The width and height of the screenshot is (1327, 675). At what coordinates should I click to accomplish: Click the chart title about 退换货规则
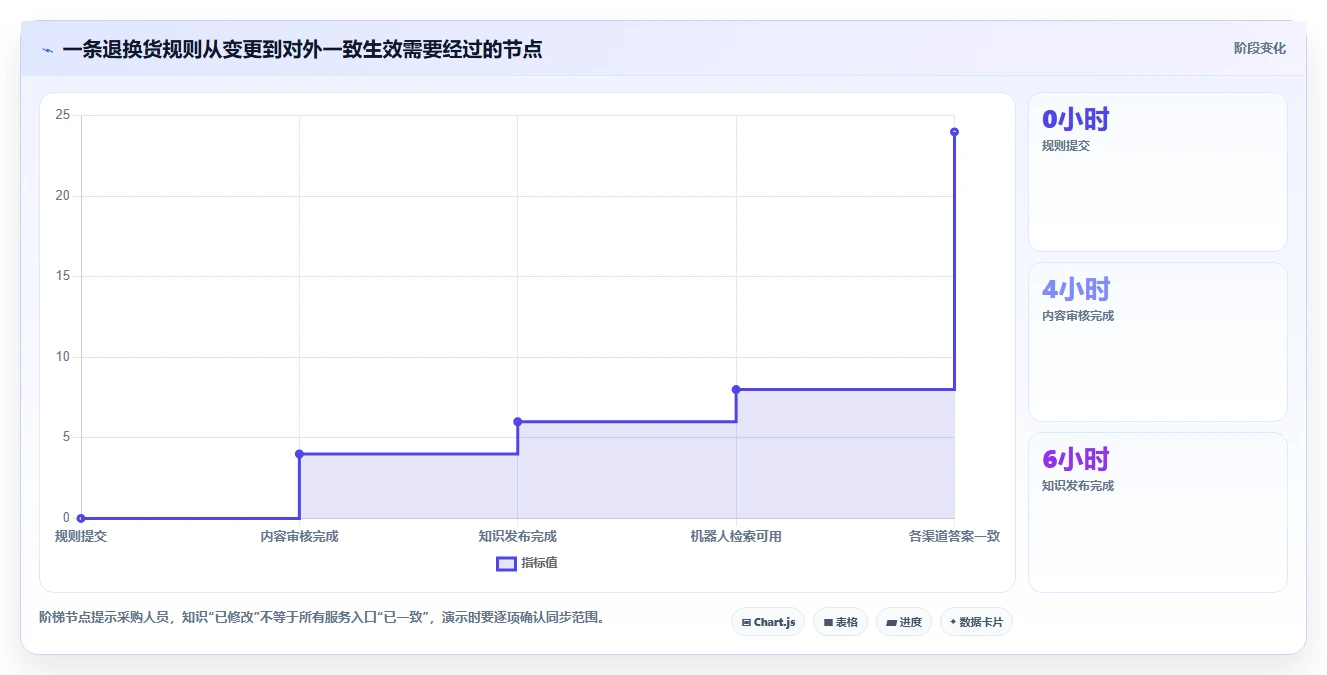(x=302, y=49)
